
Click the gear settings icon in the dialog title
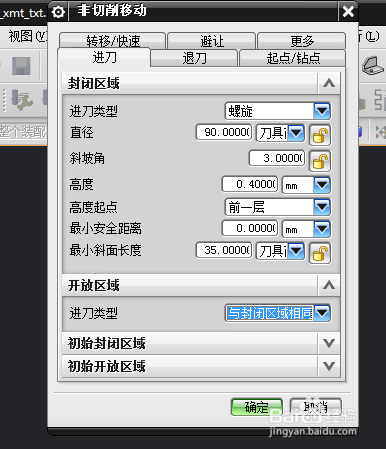[58, 12]
